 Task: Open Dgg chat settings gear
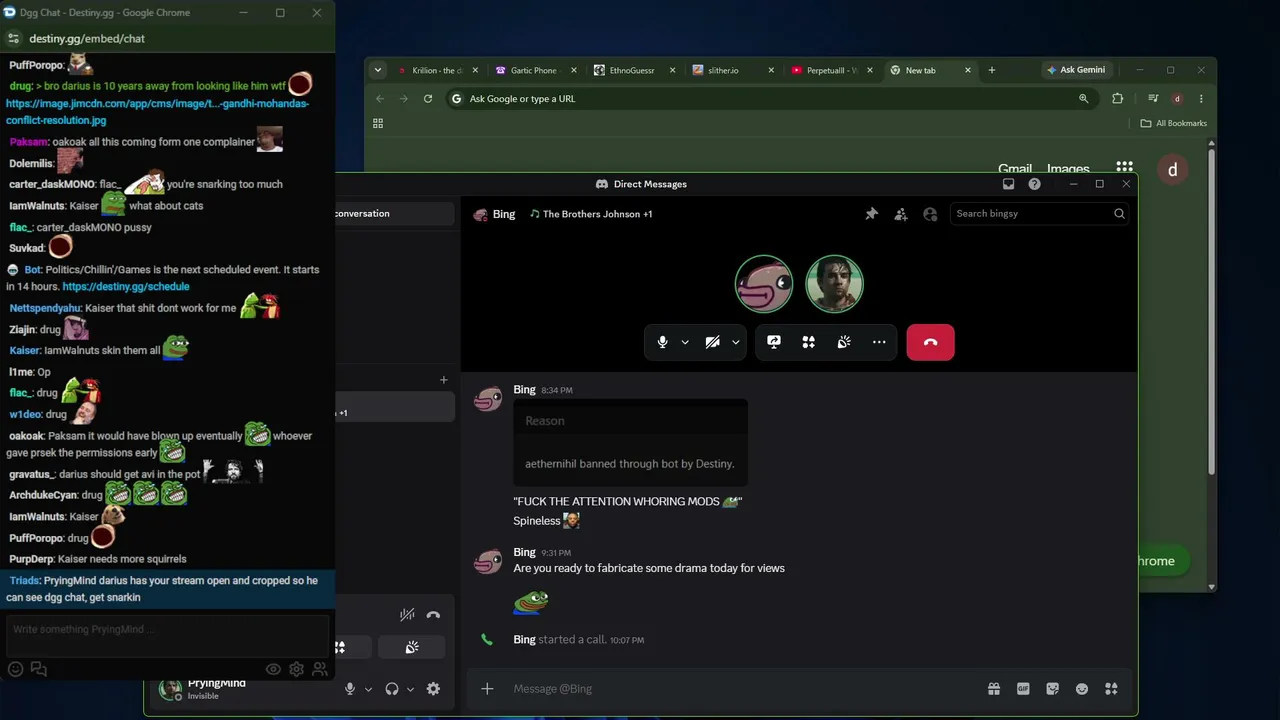(x=297, y=670)
